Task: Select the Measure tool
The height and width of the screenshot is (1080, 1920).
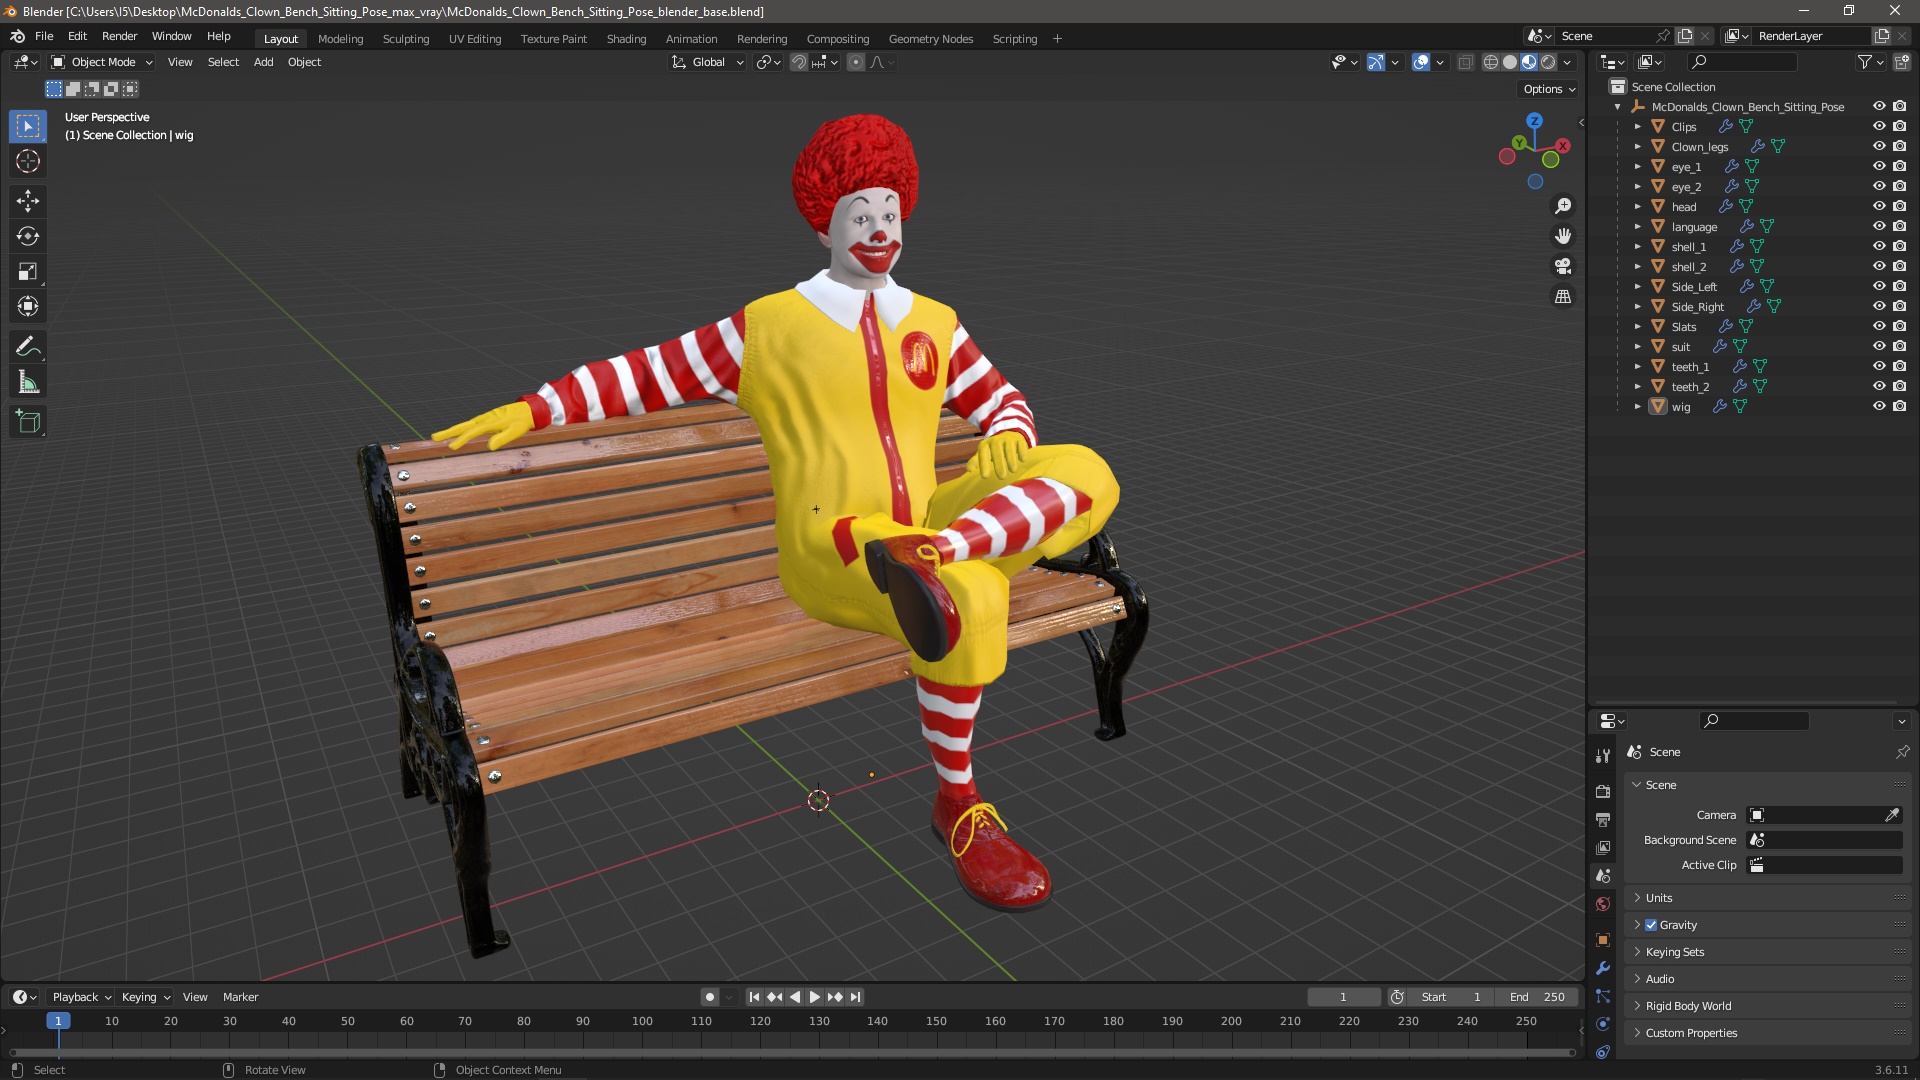Action: click(x=28, y=382)
